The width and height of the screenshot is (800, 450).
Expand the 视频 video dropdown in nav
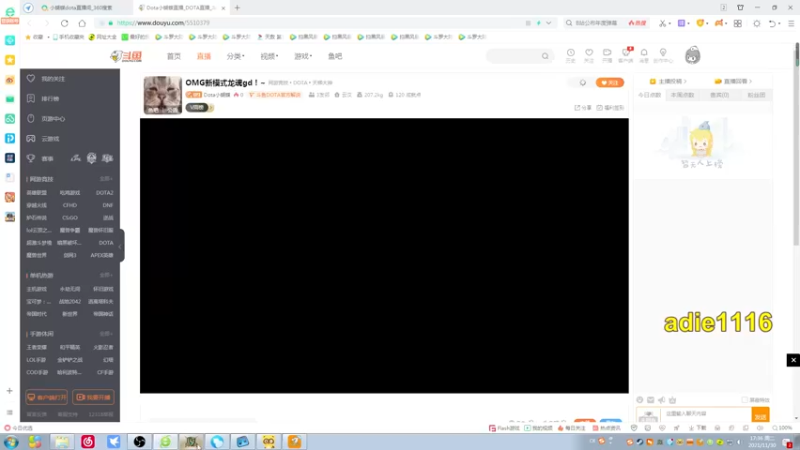click(x=269, y=56)
